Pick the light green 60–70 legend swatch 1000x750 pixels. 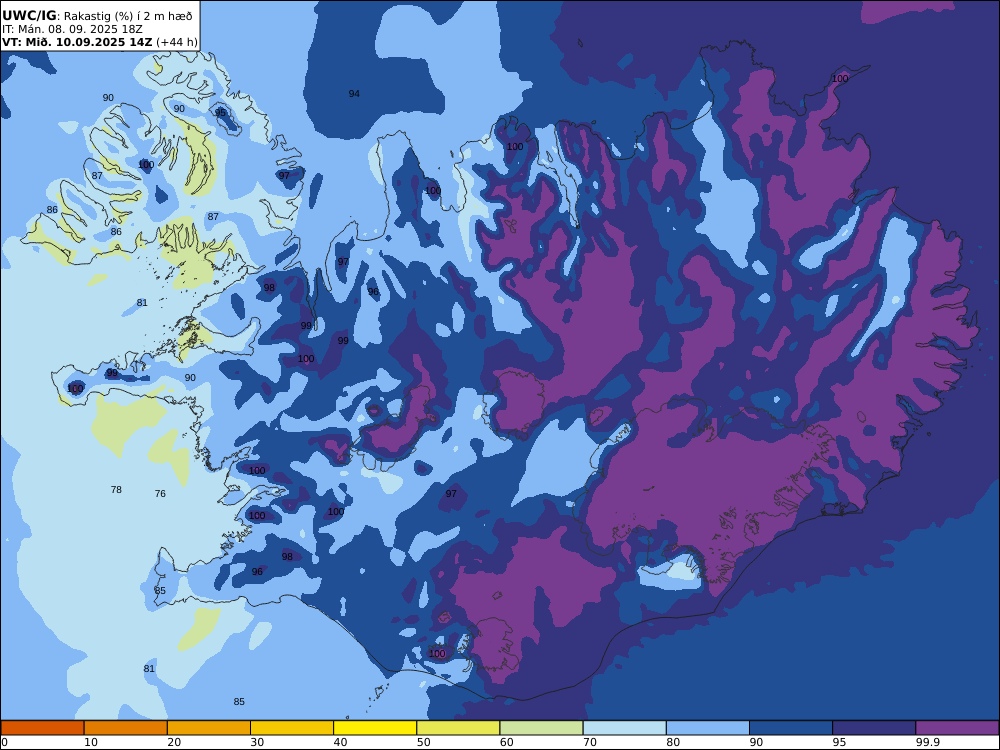541,728
